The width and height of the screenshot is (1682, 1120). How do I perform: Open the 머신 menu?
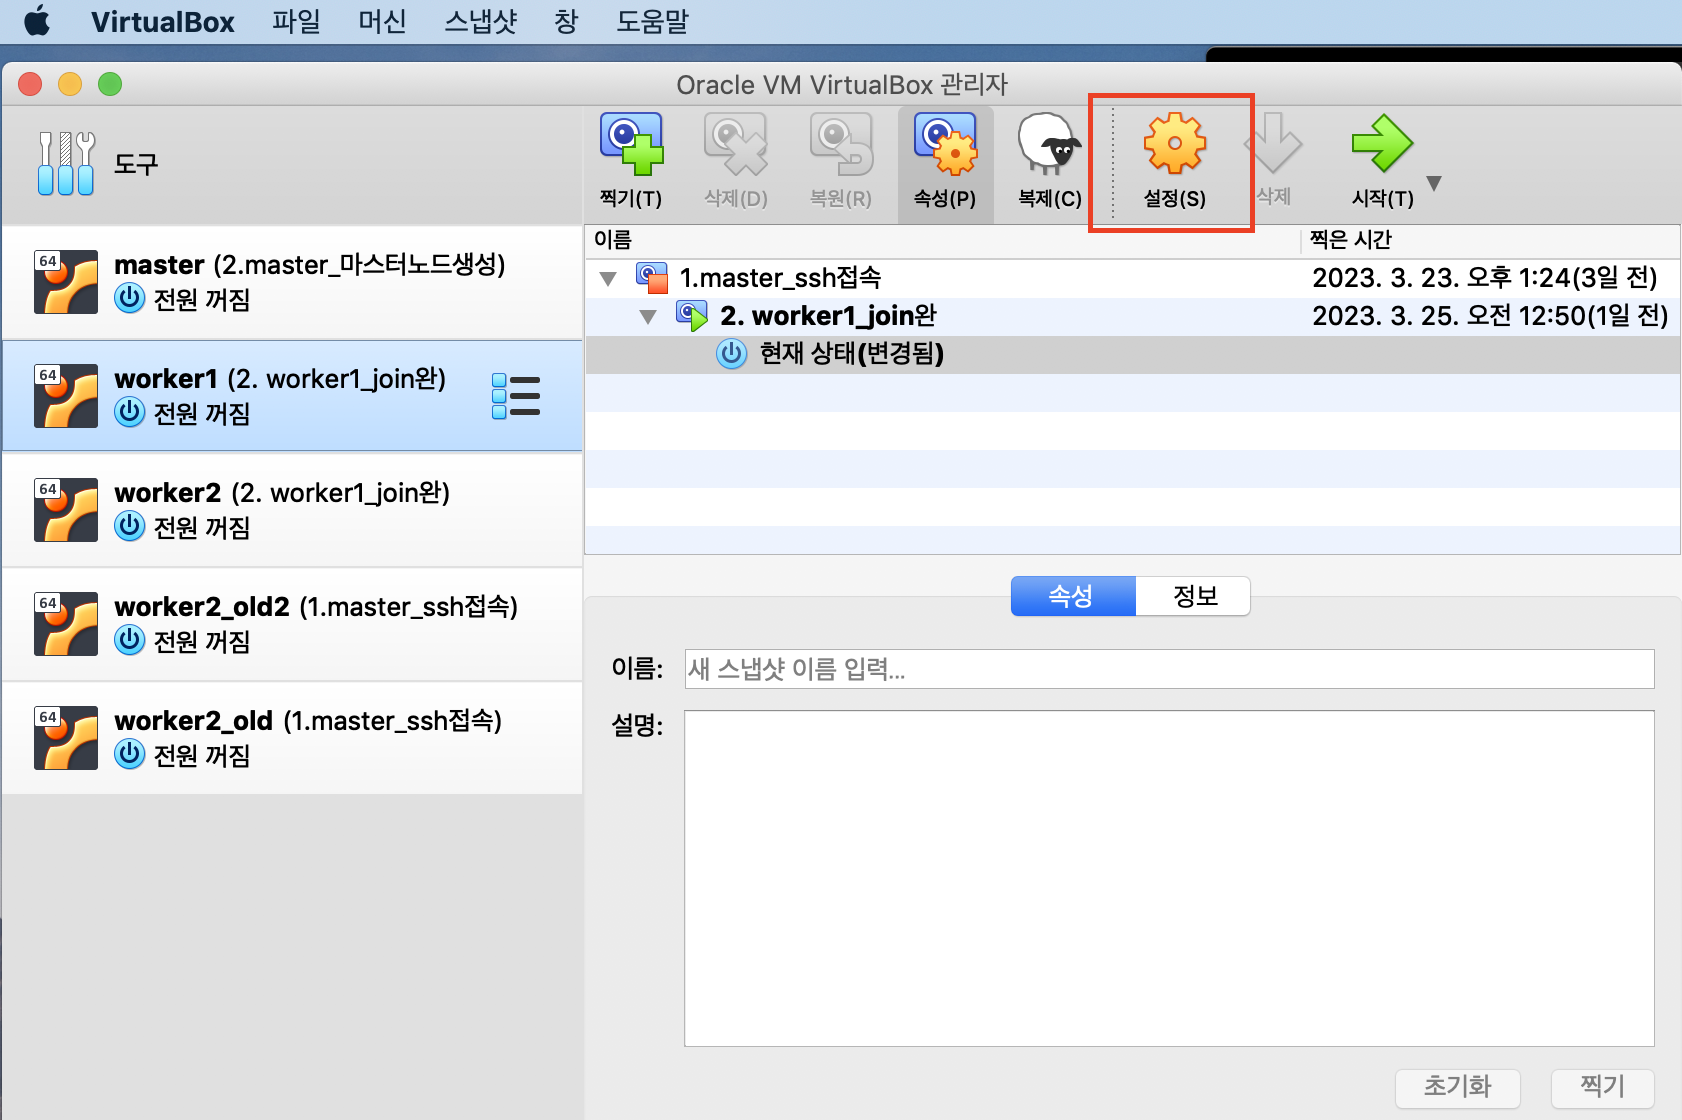pyautogui.click(x=382, y=21)
